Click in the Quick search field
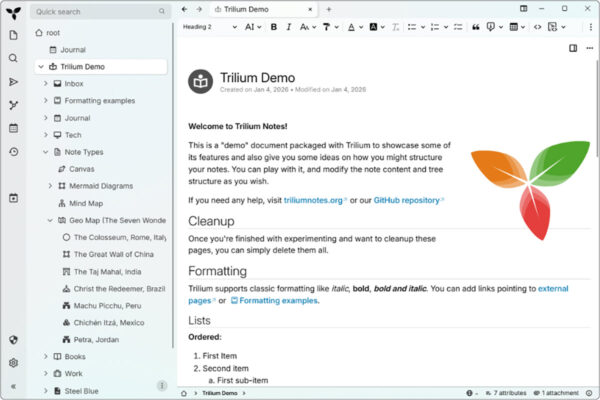 (100, 12)
